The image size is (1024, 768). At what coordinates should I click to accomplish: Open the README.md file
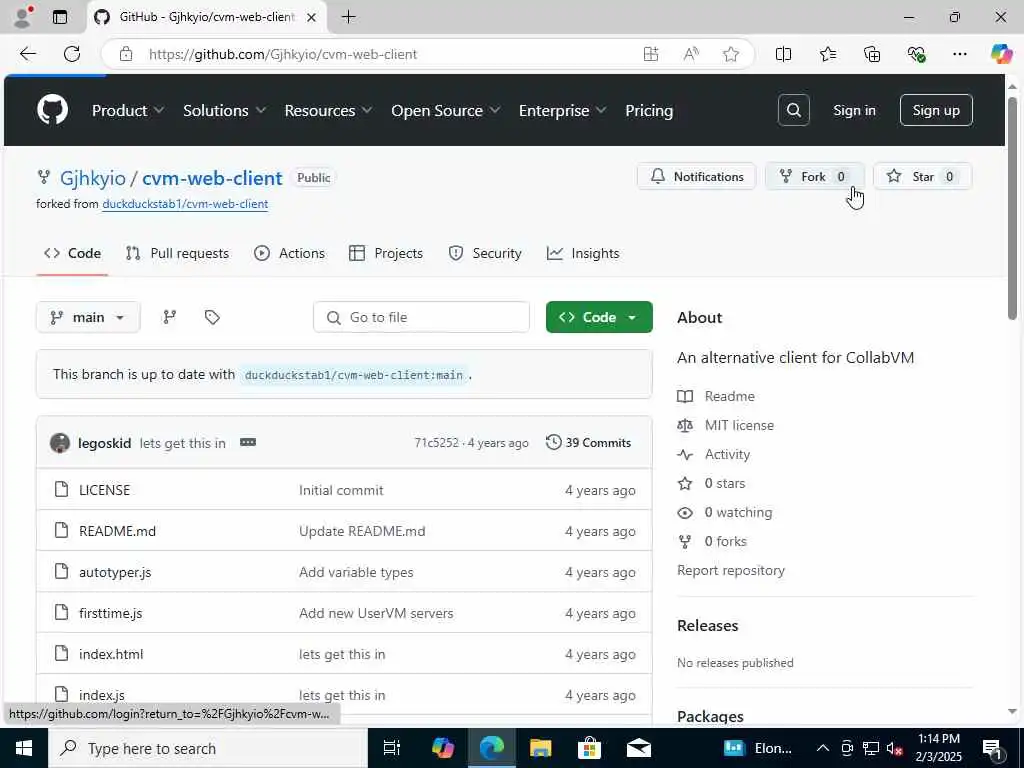[118, 531]
